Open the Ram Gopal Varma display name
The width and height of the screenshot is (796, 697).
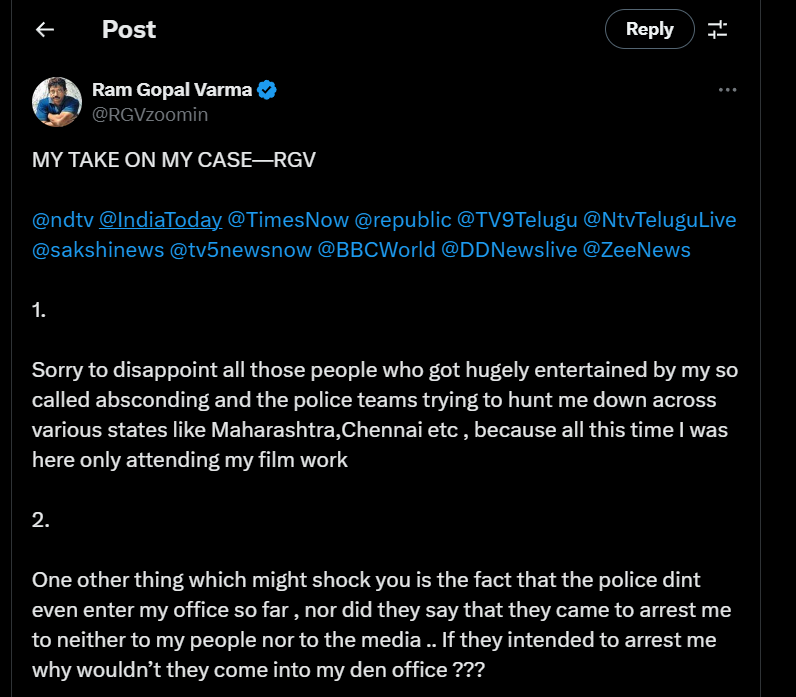pos(172,90)
